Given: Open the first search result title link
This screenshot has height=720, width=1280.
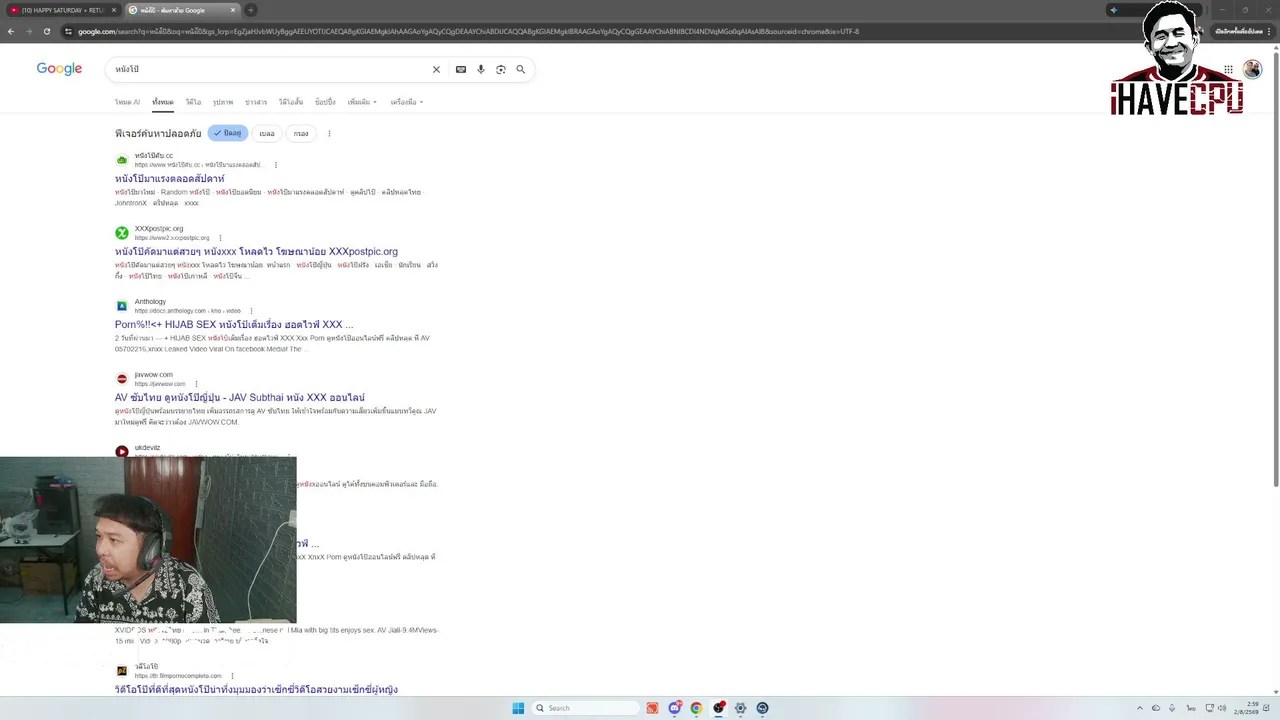Looking at the screenshot, I should (169, 179).
